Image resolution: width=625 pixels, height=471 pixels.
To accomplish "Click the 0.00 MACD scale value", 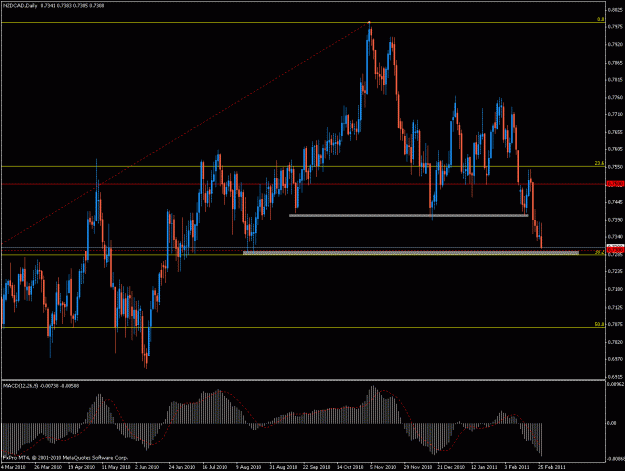I will (612, 423).
